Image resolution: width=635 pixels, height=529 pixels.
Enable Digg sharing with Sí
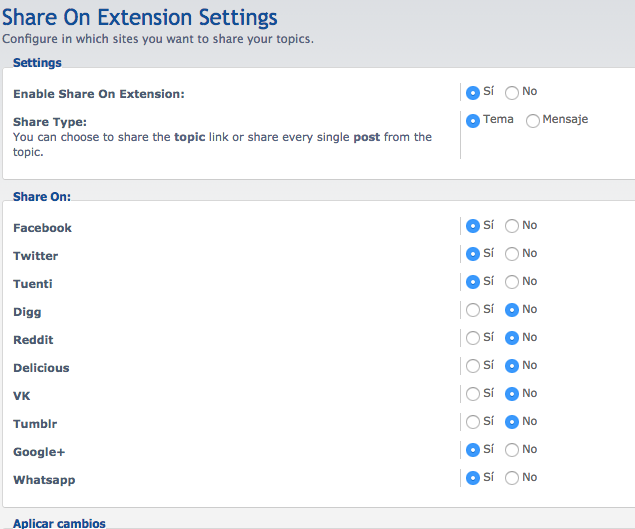click(x=473, y=310)
